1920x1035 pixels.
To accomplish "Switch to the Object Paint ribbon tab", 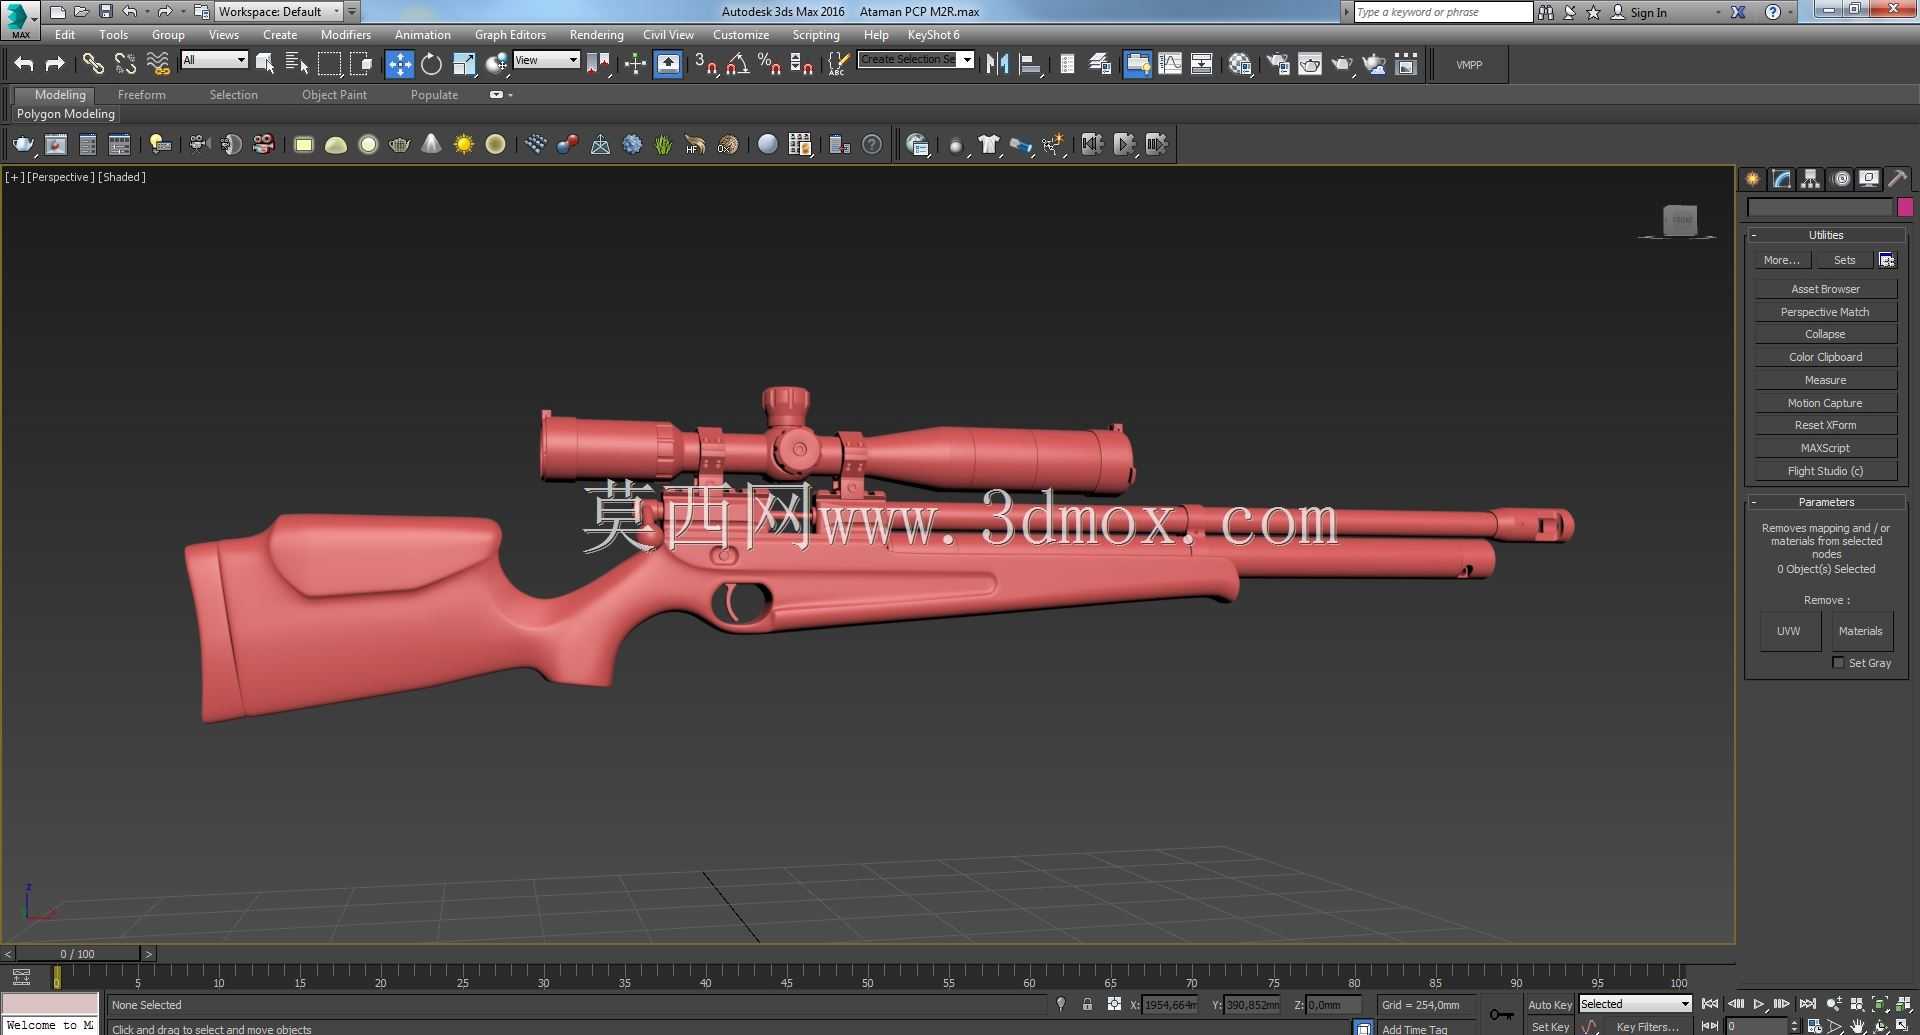I will tap(334, 95).
